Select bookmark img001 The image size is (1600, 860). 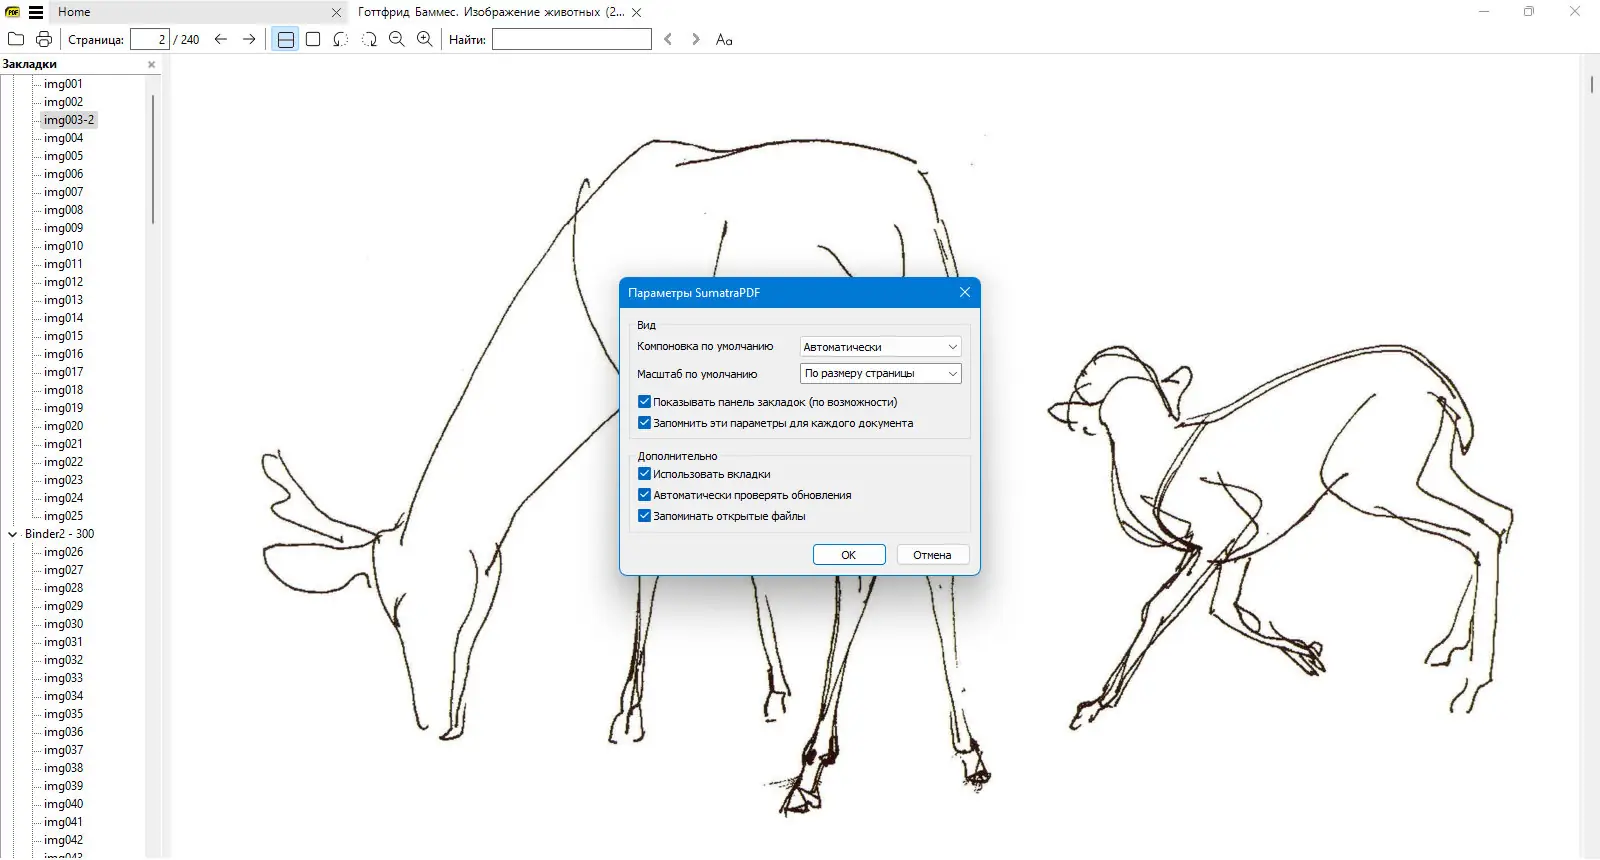point(63,84)
